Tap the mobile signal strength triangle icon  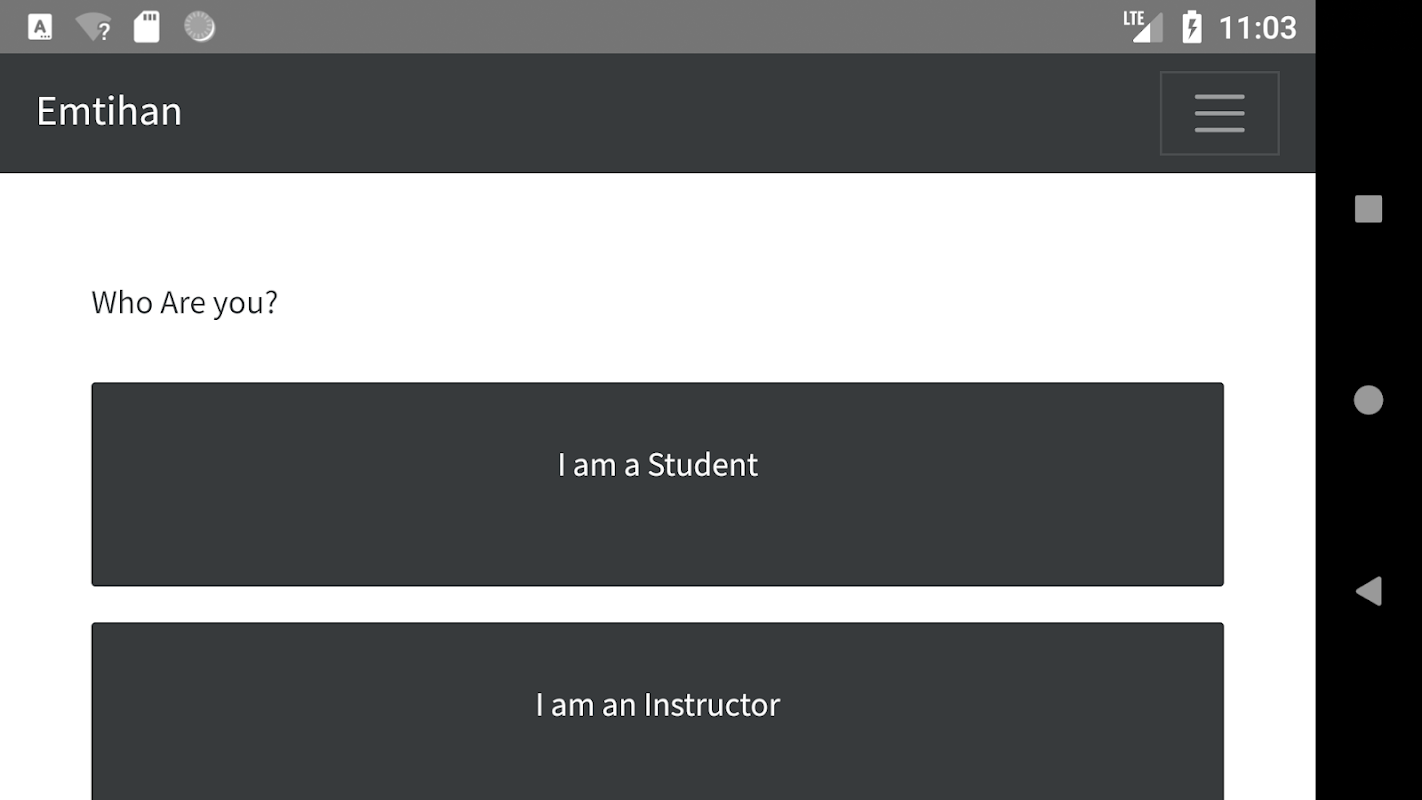coord(1148,30)
